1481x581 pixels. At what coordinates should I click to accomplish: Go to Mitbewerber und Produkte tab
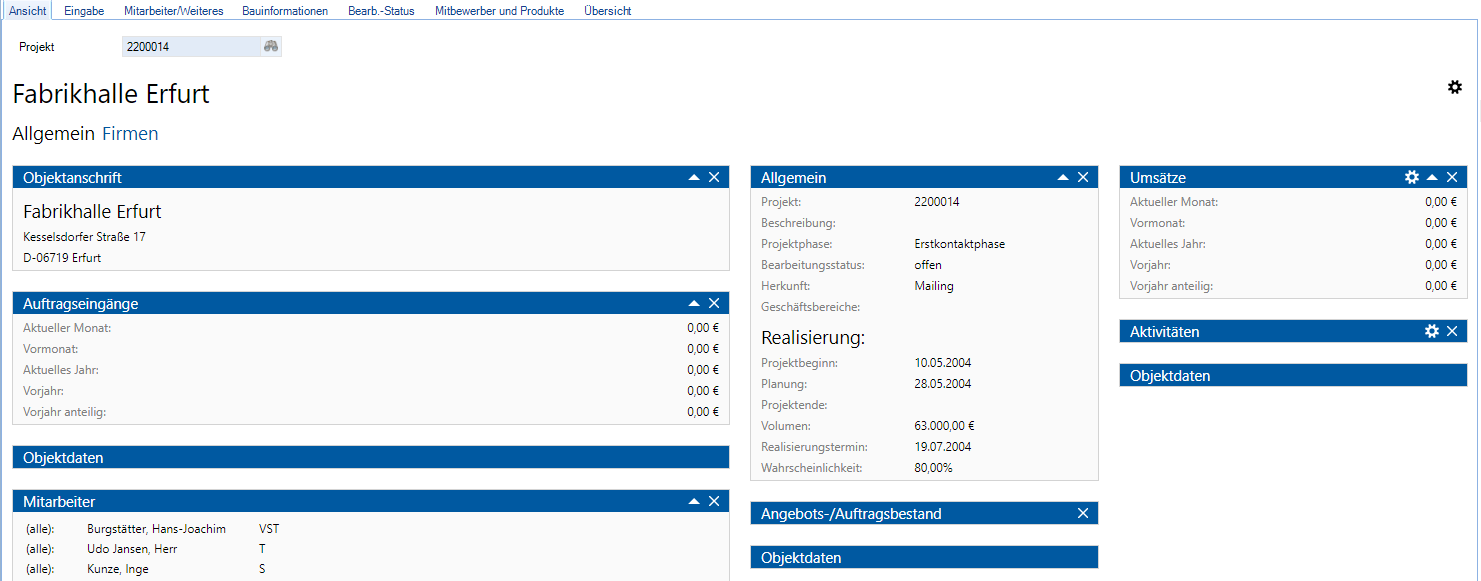[x=499, y=11]
